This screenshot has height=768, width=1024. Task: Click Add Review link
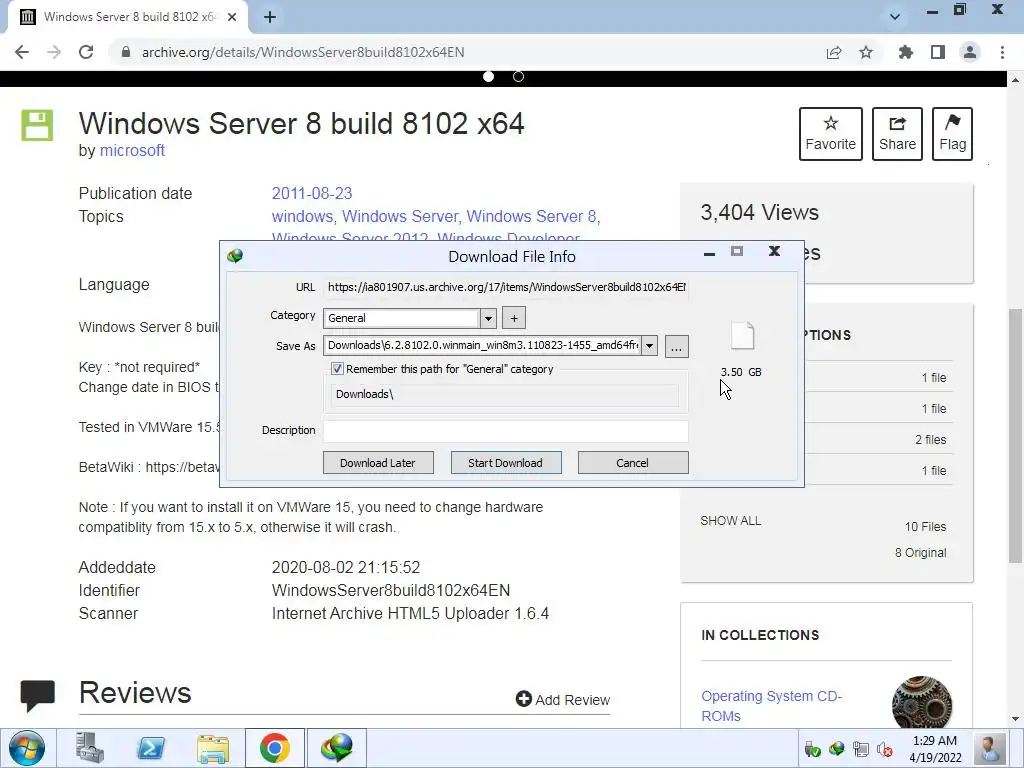point(563,699)
